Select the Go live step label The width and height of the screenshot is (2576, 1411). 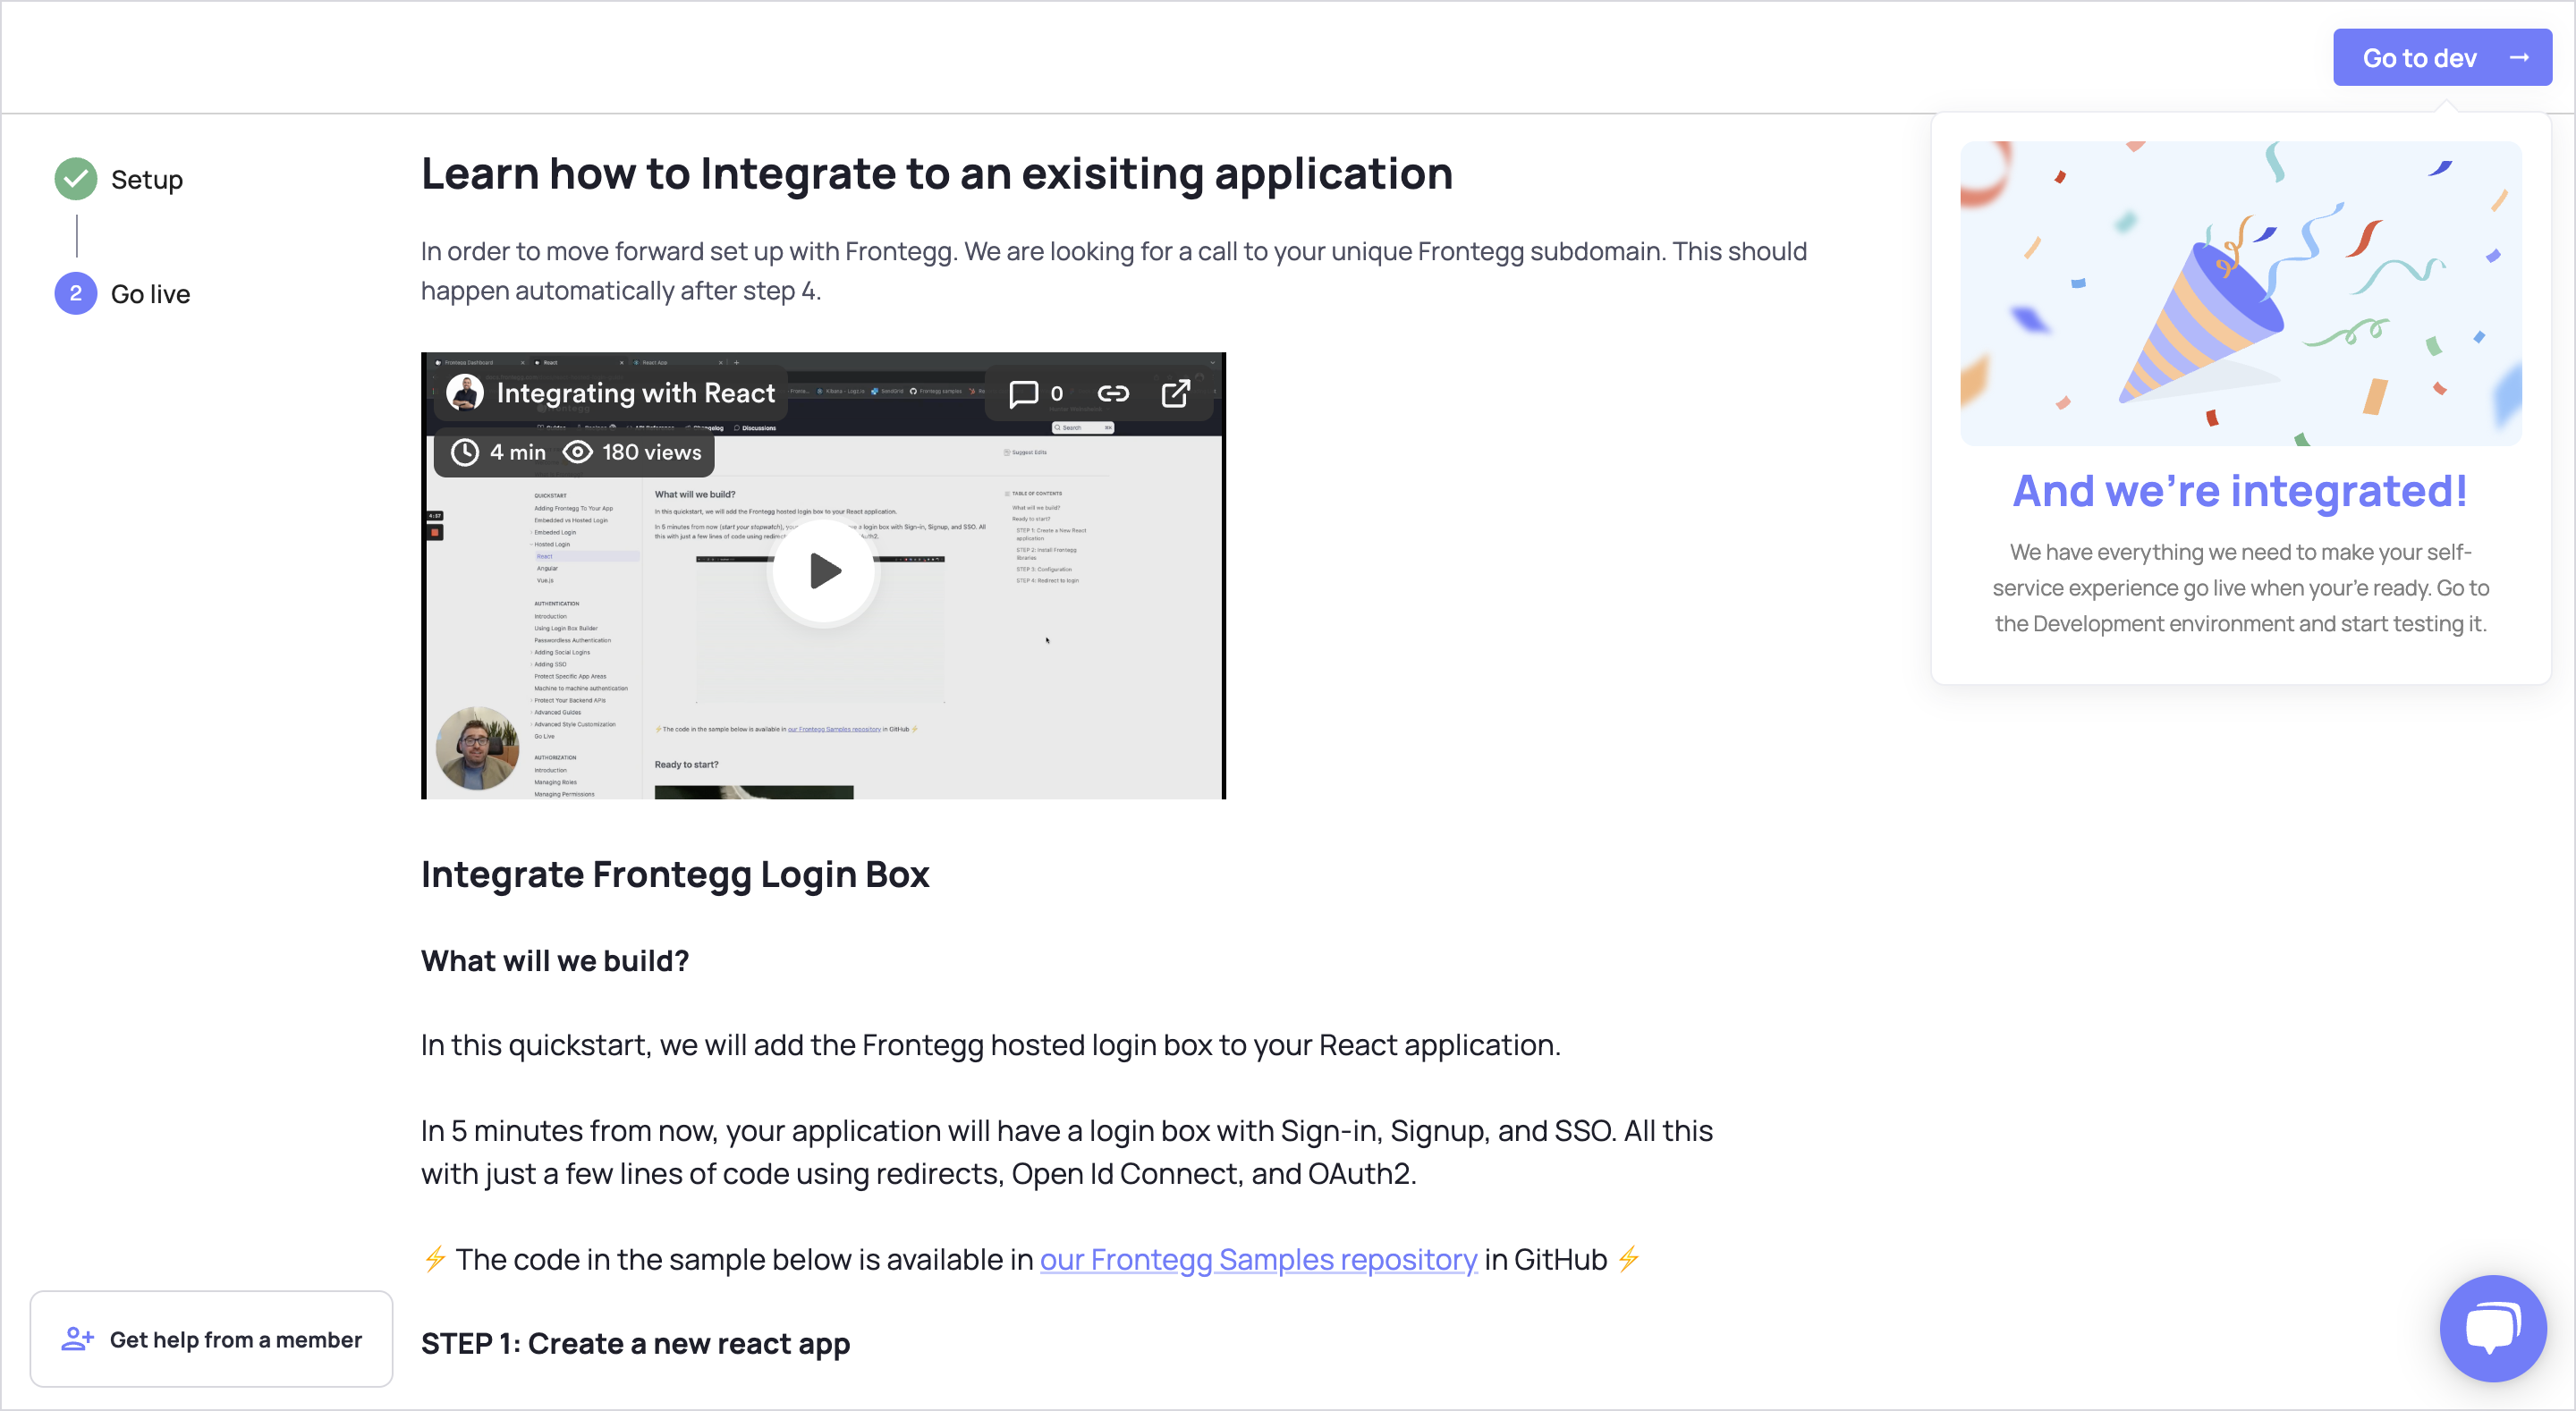[x=150, y=294]
